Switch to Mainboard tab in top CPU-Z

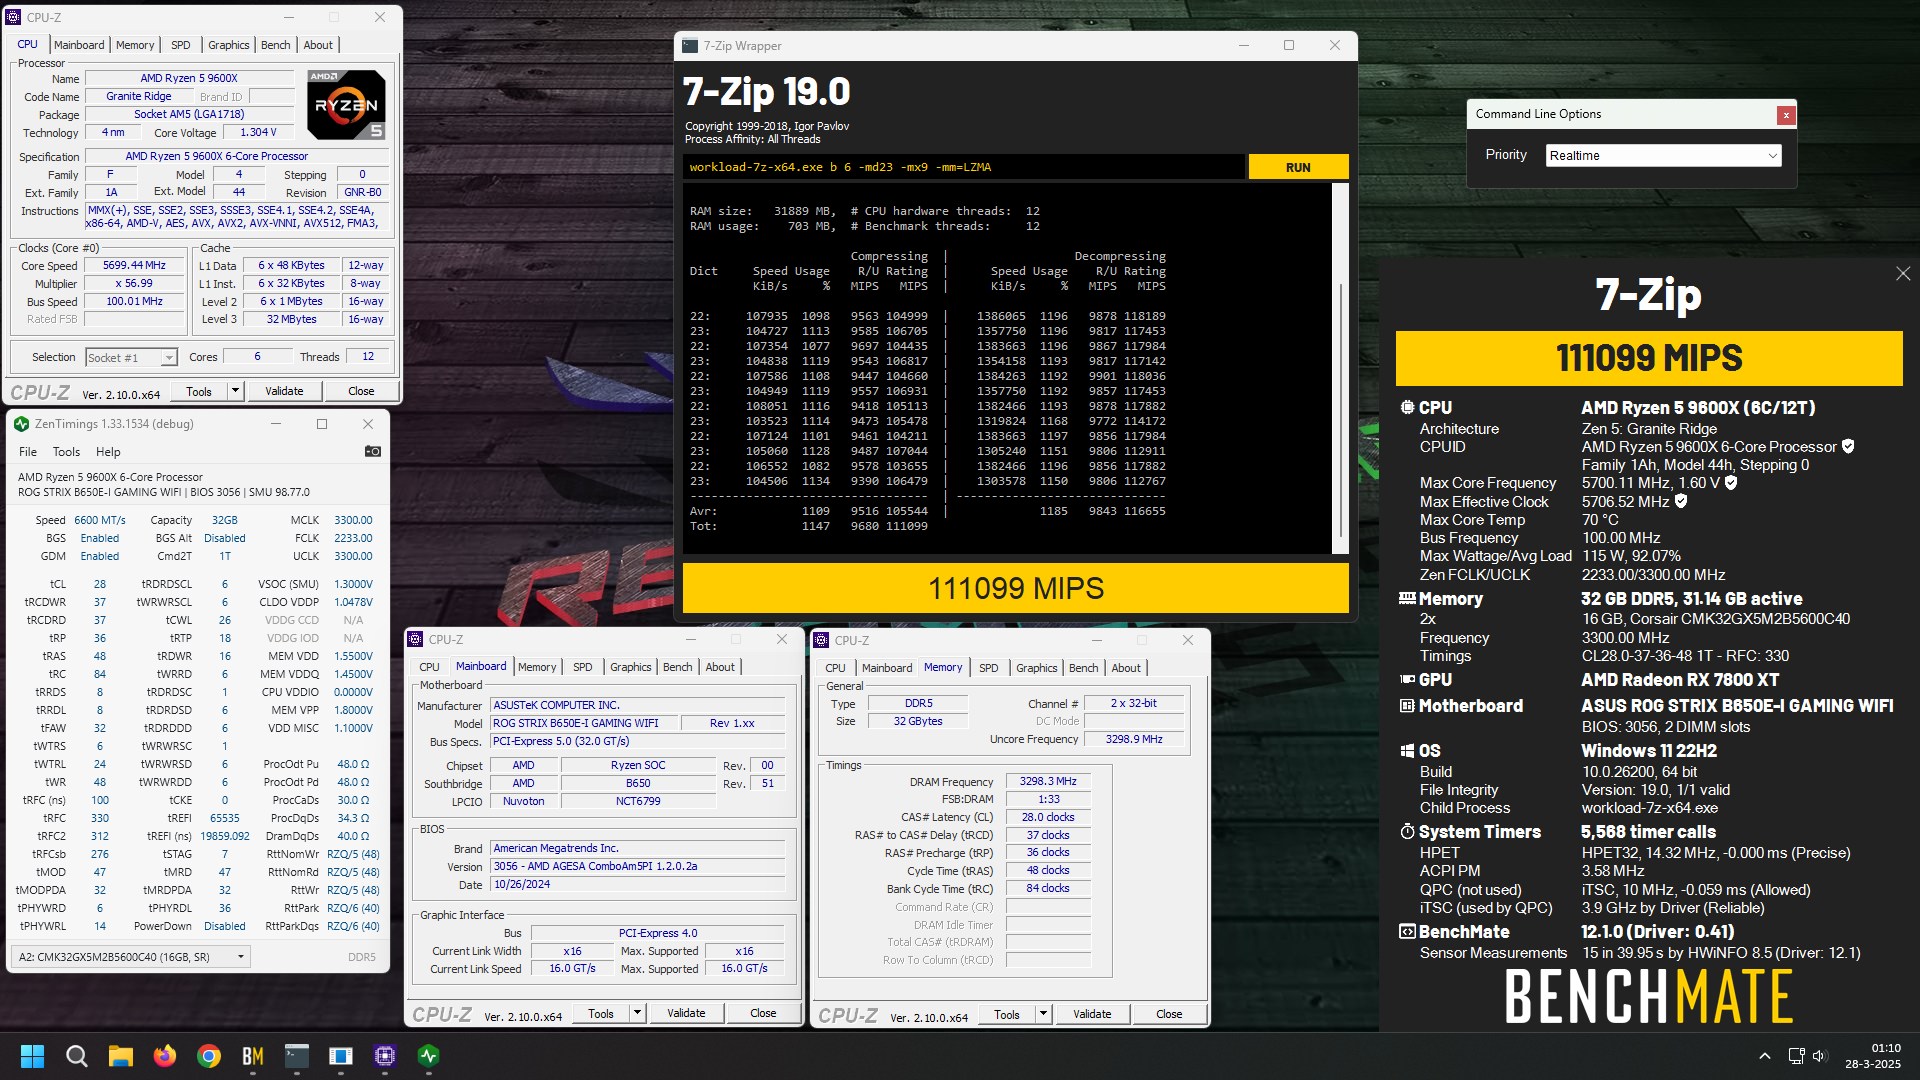pos(79,45)
